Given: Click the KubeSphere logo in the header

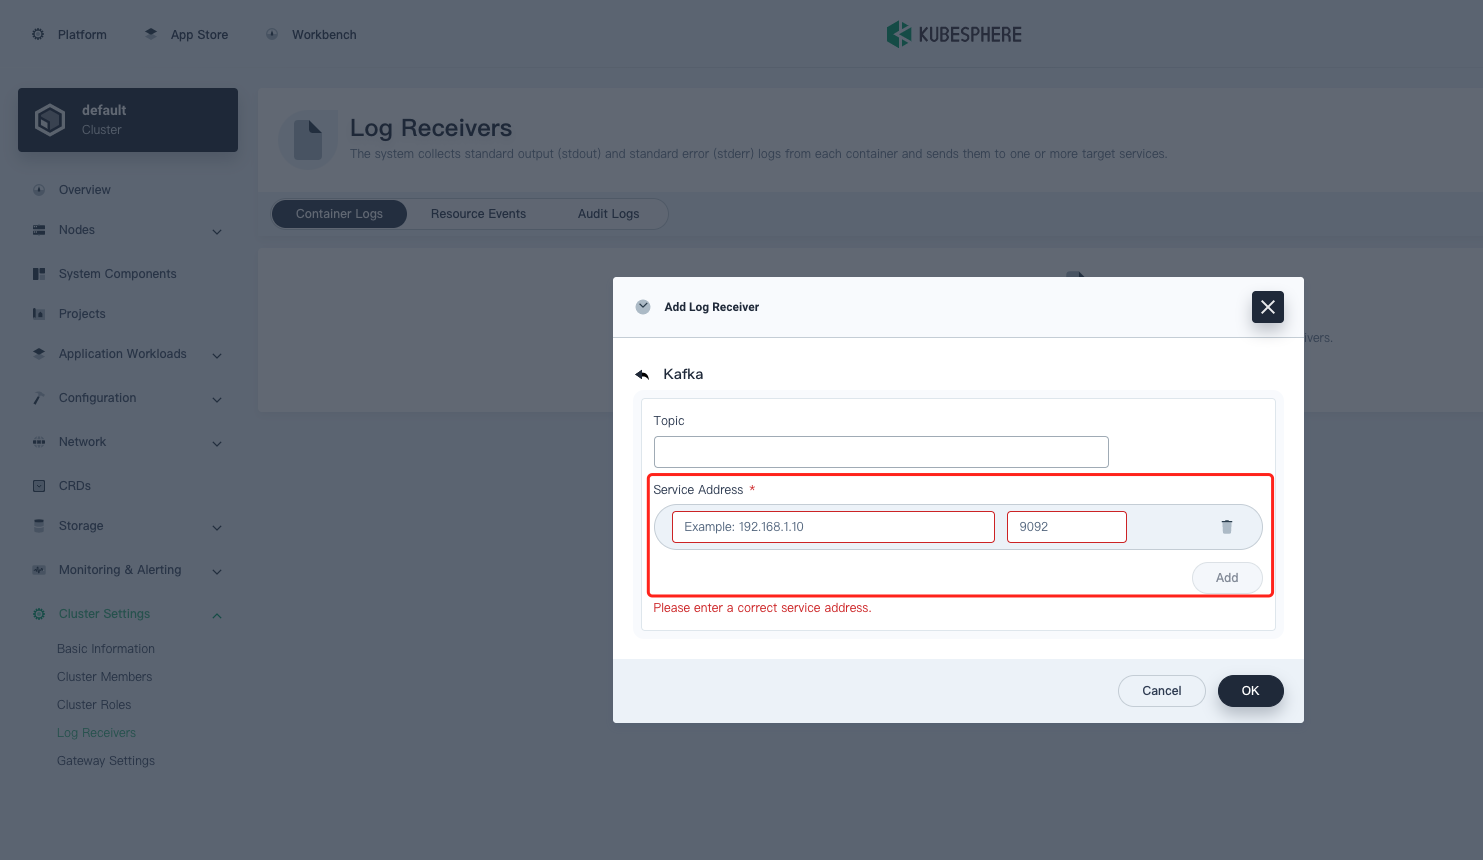Looking at the screenshot, I should coord(953,33).
